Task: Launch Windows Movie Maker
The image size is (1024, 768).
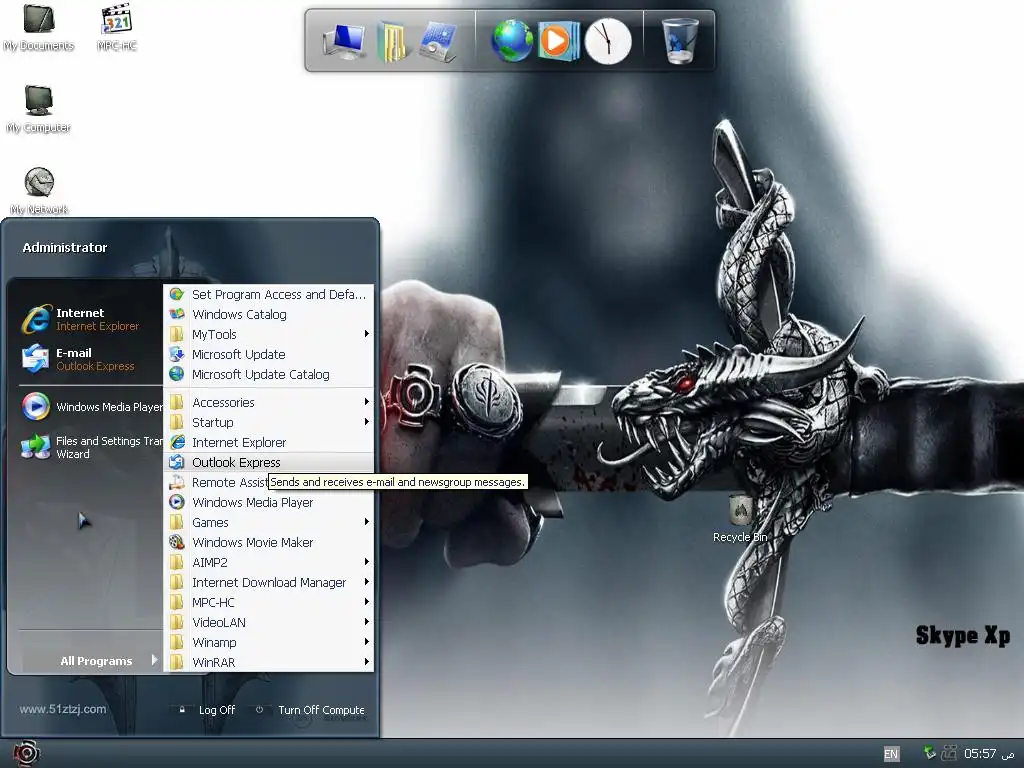Action: pos(268,543)
